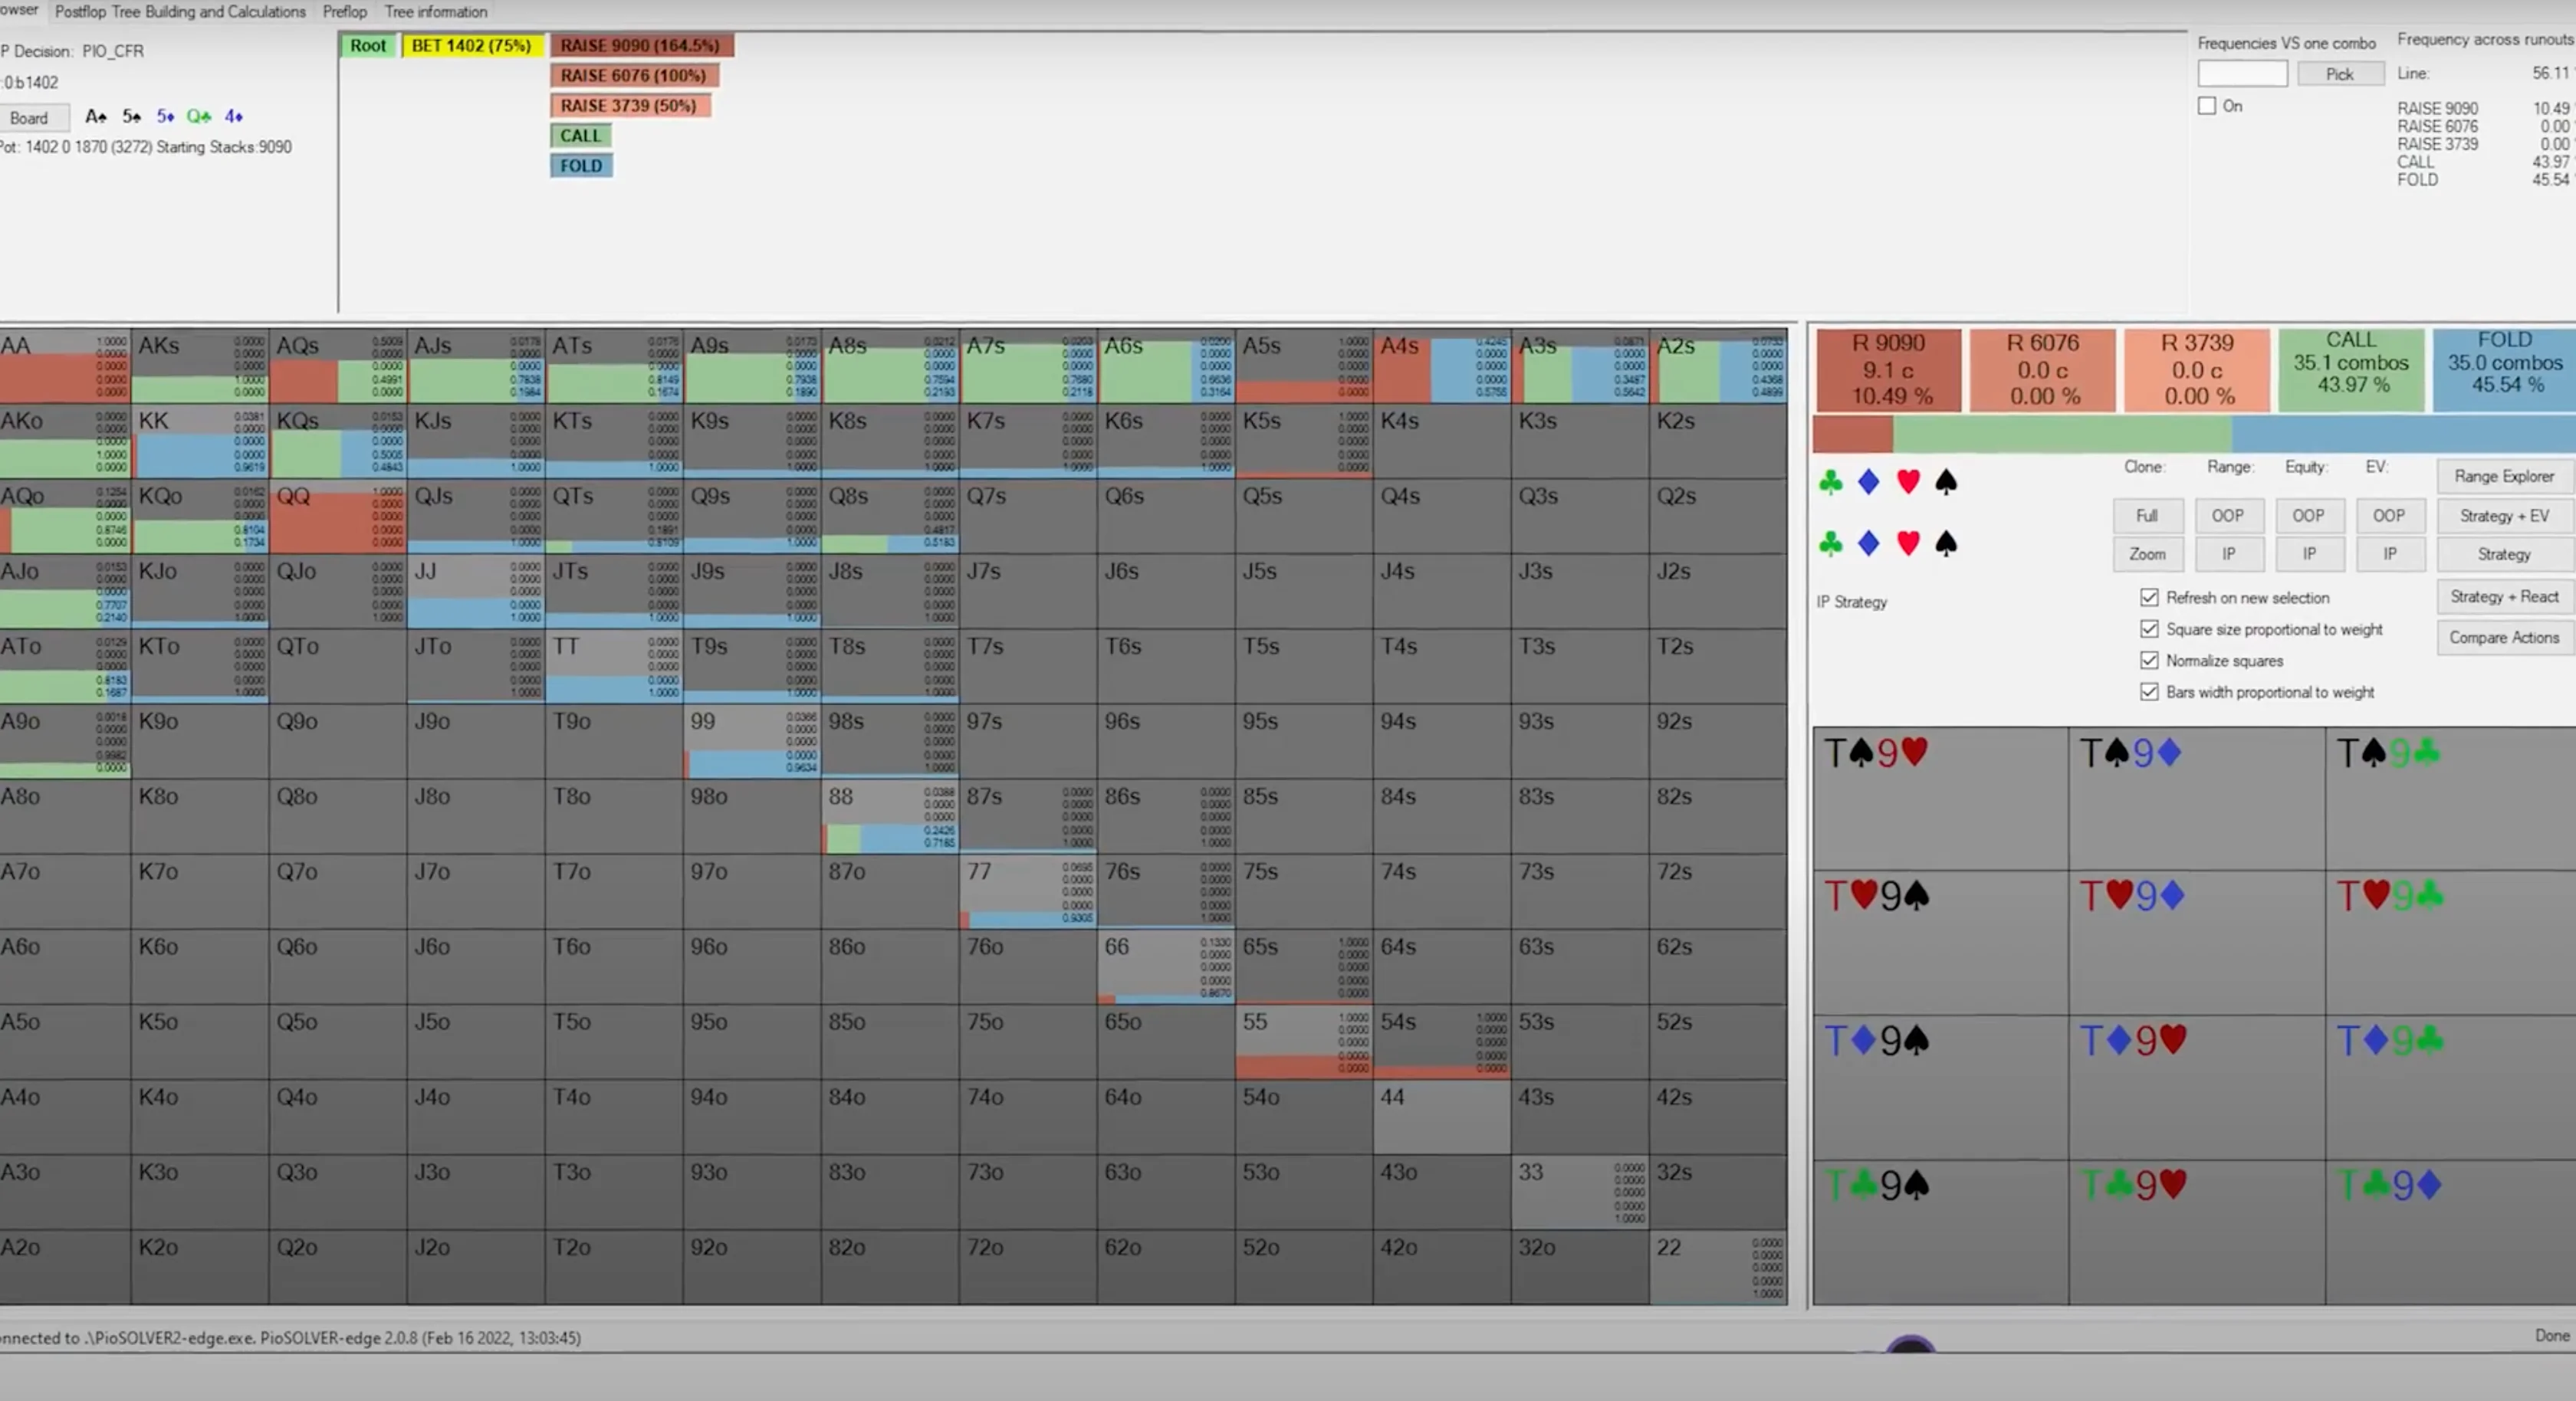
Task: Enable the On checkbox under Frequencies
Action: click(2207, 106)
